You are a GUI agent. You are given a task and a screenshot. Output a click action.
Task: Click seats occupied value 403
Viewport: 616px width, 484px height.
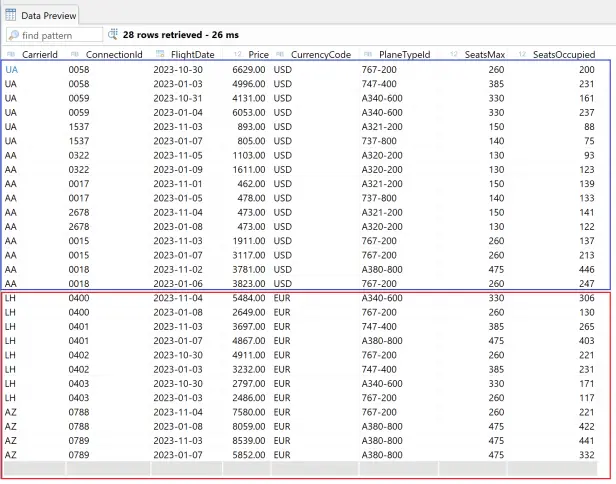[x=587, y=341]
